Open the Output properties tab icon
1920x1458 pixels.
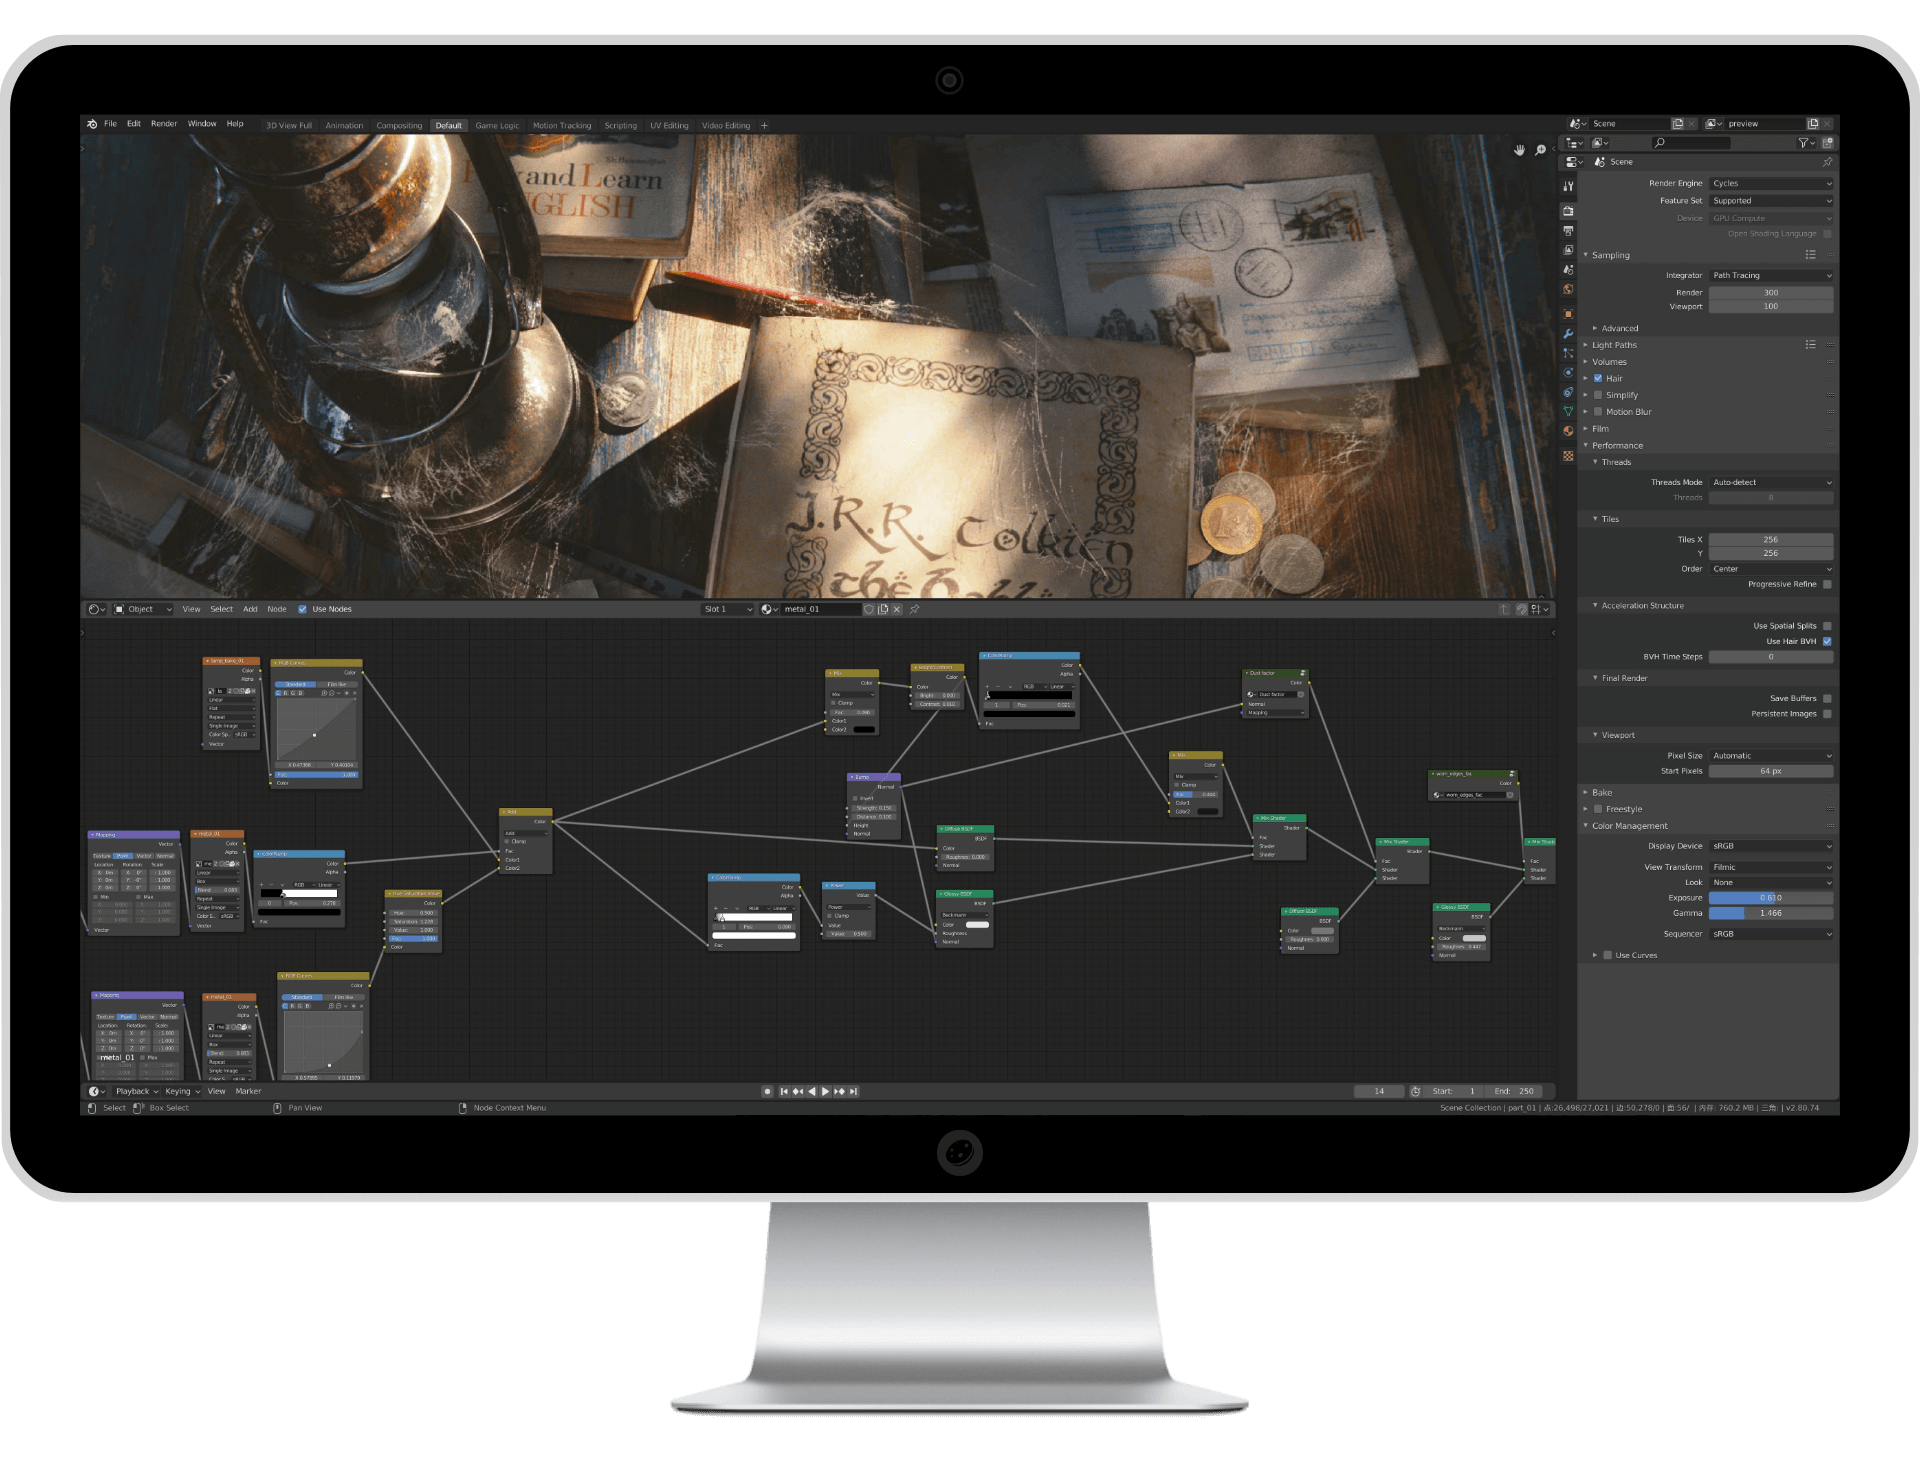tap(1568, 231)
